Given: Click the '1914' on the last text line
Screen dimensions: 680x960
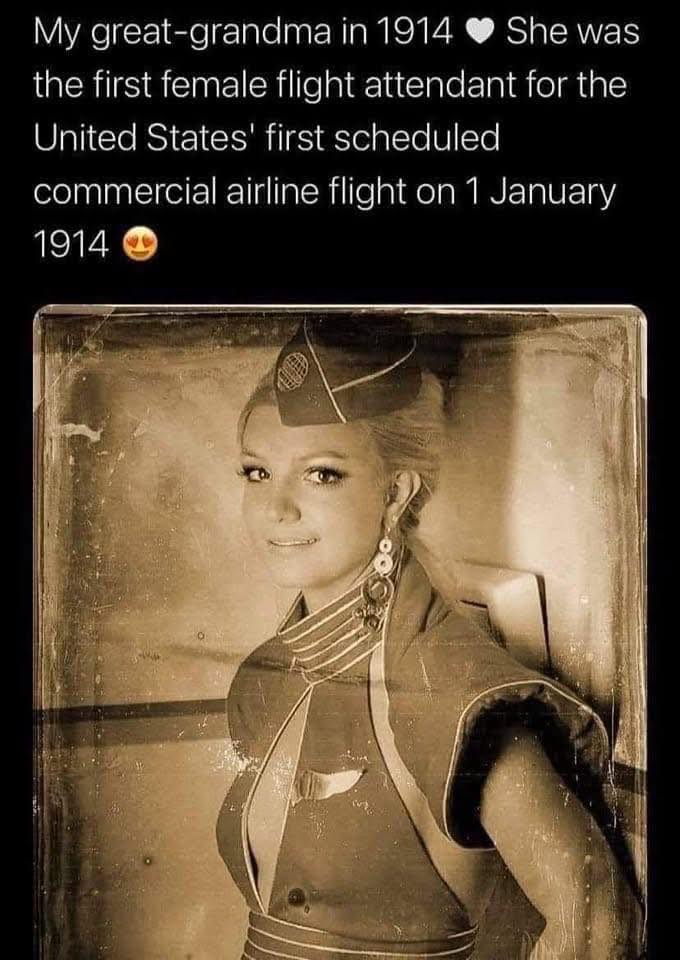Looking at the screenshot, I should coord(71,246).
